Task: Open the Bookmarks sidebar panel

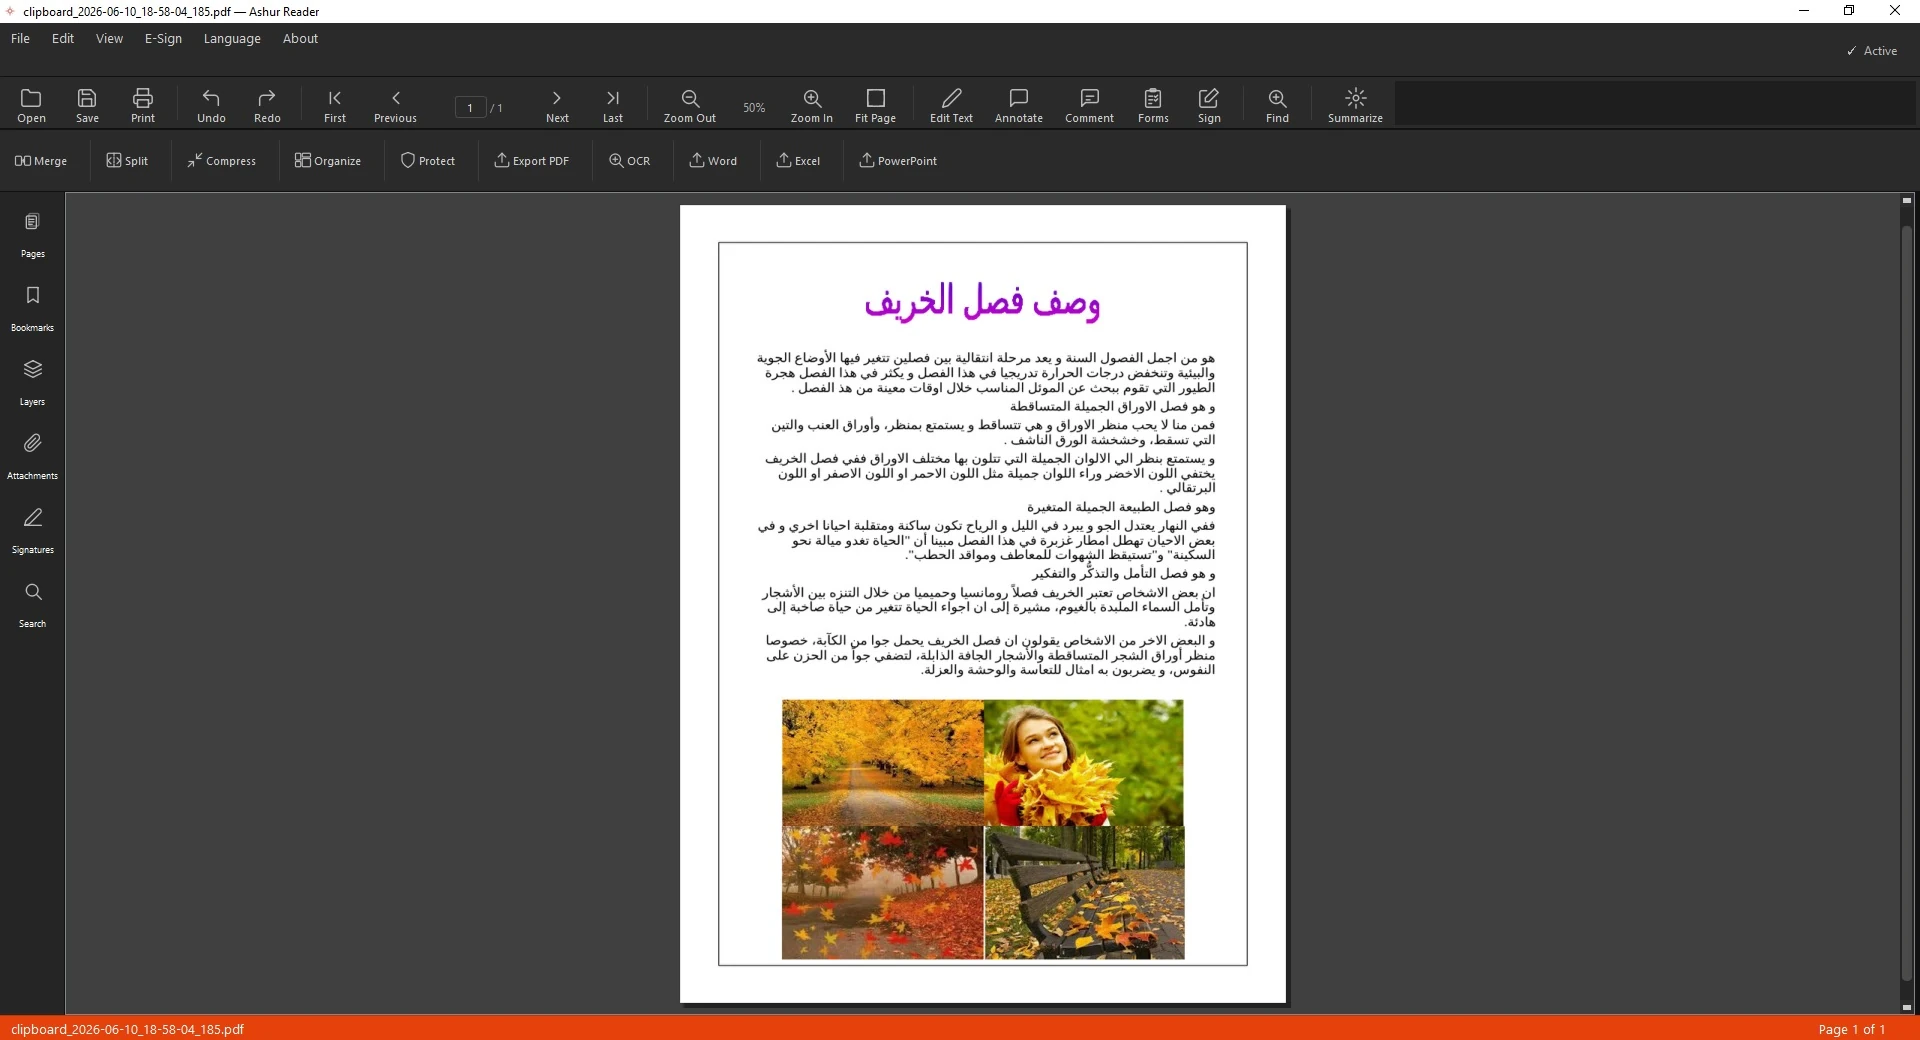Action: (x=32, y=310)
